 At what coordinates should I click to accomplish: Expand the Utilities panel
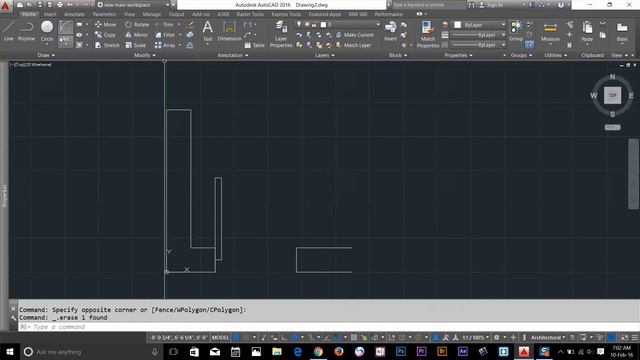[556, 55]
